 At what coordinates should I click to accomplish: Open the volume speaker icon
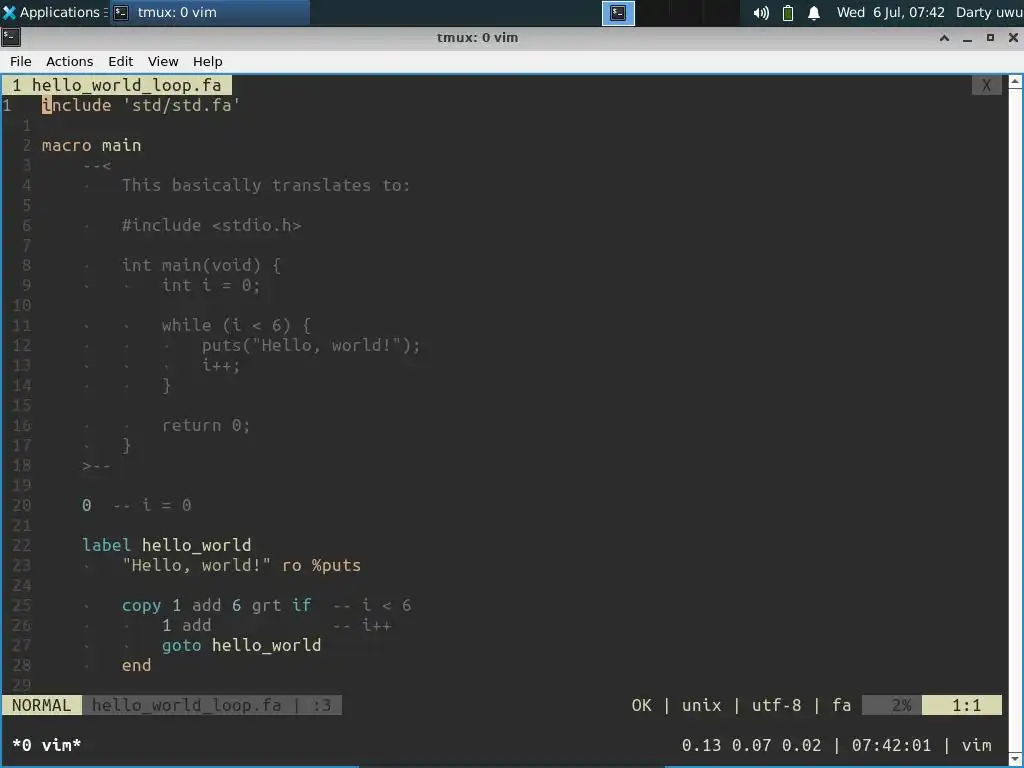(x=761, y=13)
